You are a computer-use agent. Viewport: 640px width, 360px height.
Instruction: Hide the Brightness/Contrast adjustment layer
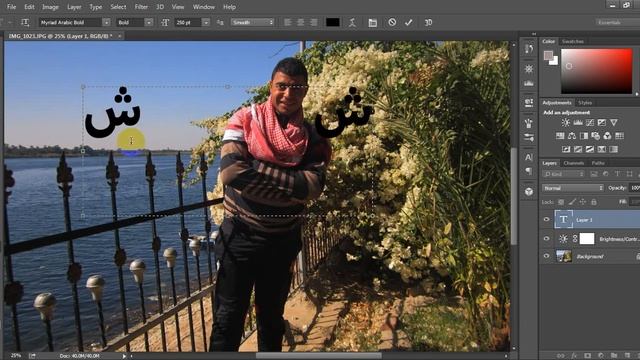click(x=547, y=239)
